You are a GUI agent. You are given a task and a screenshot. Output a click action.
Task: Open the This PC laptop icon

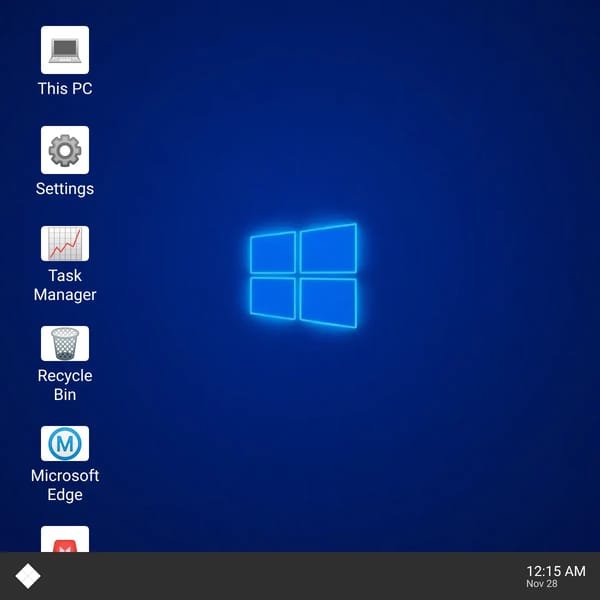[65, 50]
